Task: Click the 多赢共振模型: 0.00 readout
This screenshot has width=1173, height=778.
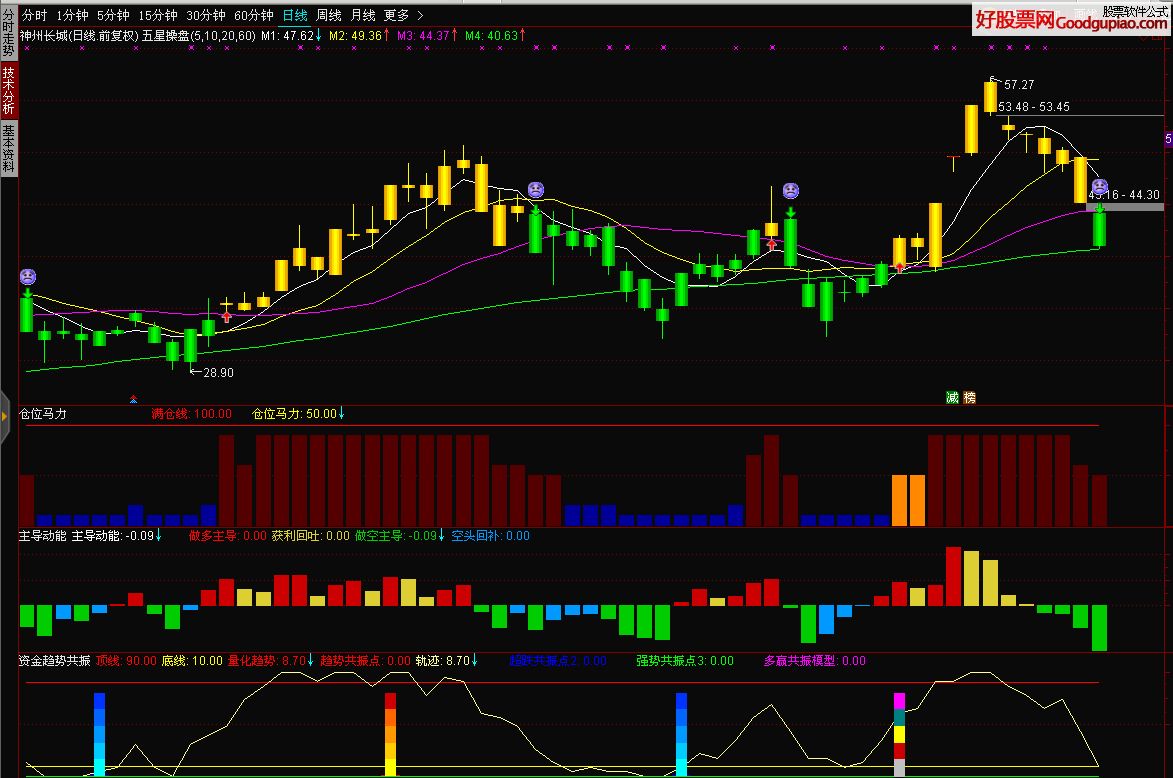Action: point(815,661)
